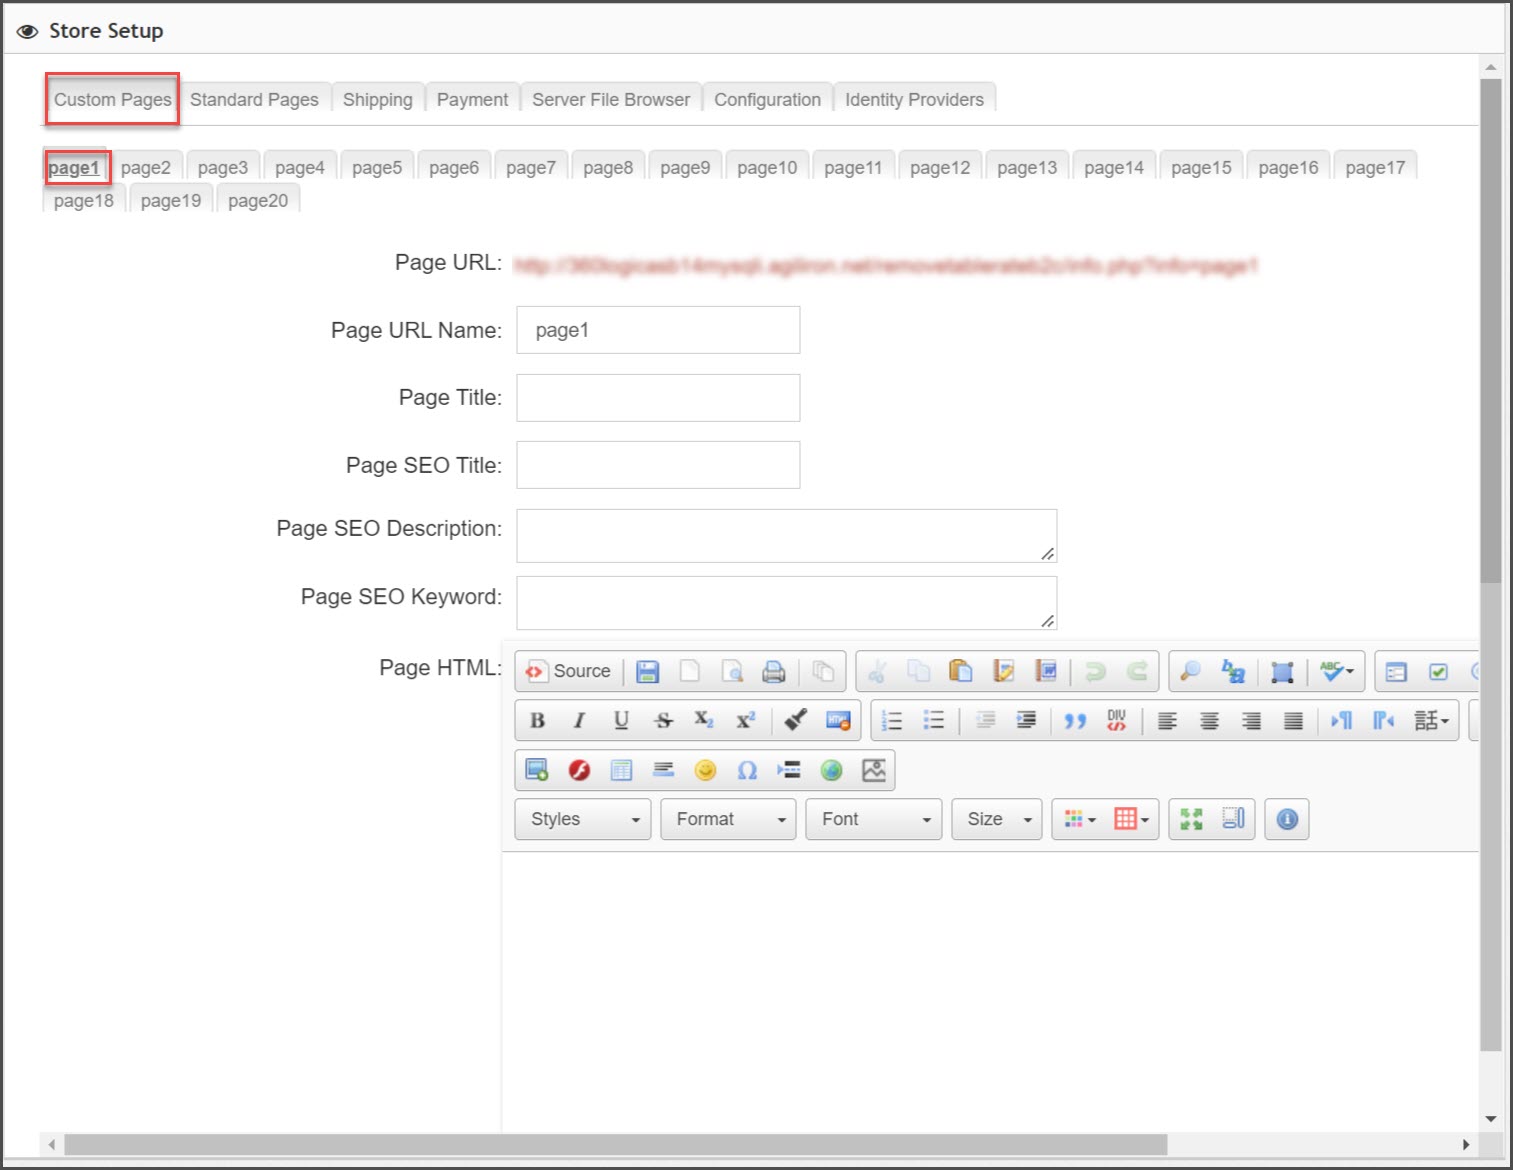
Task: Maximize the editor
Action: [x=1191, y=819]
